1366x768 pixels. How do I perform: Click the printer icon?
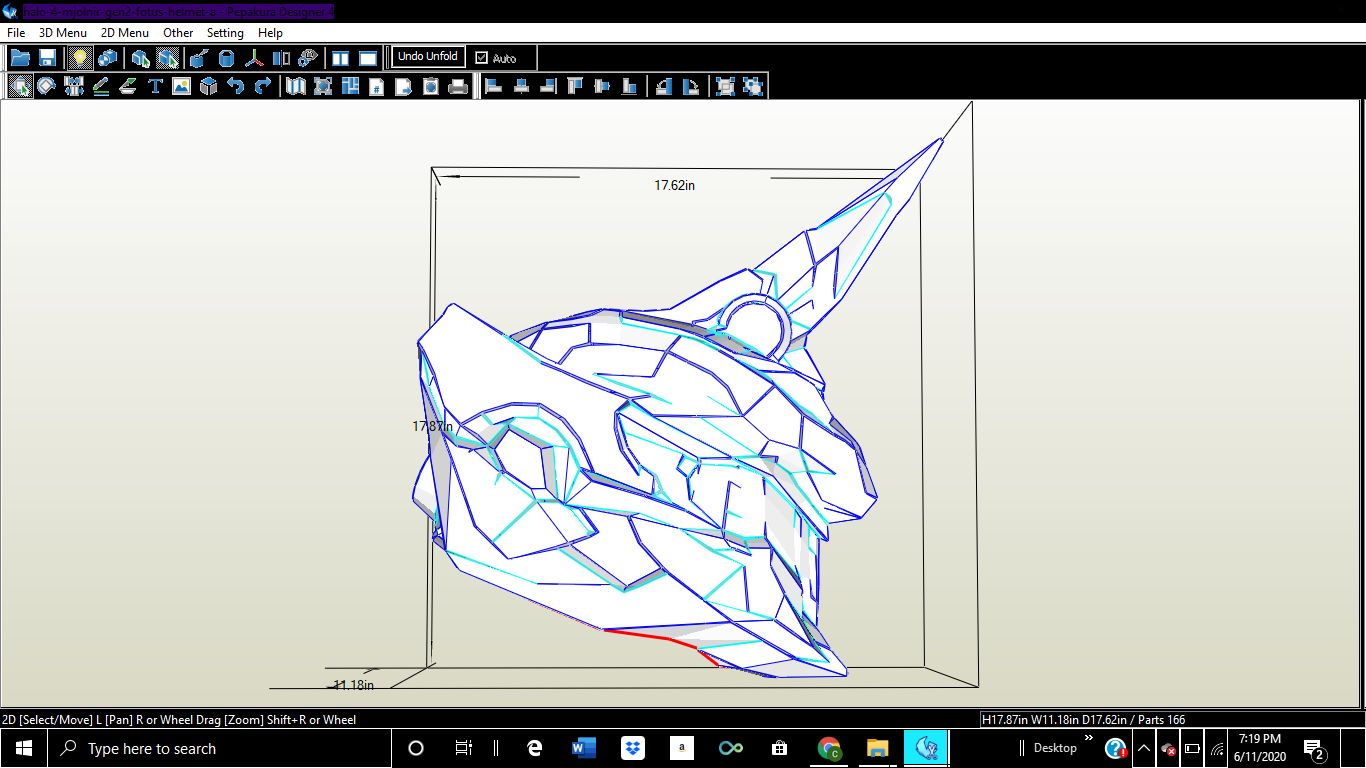click(458, 86)
